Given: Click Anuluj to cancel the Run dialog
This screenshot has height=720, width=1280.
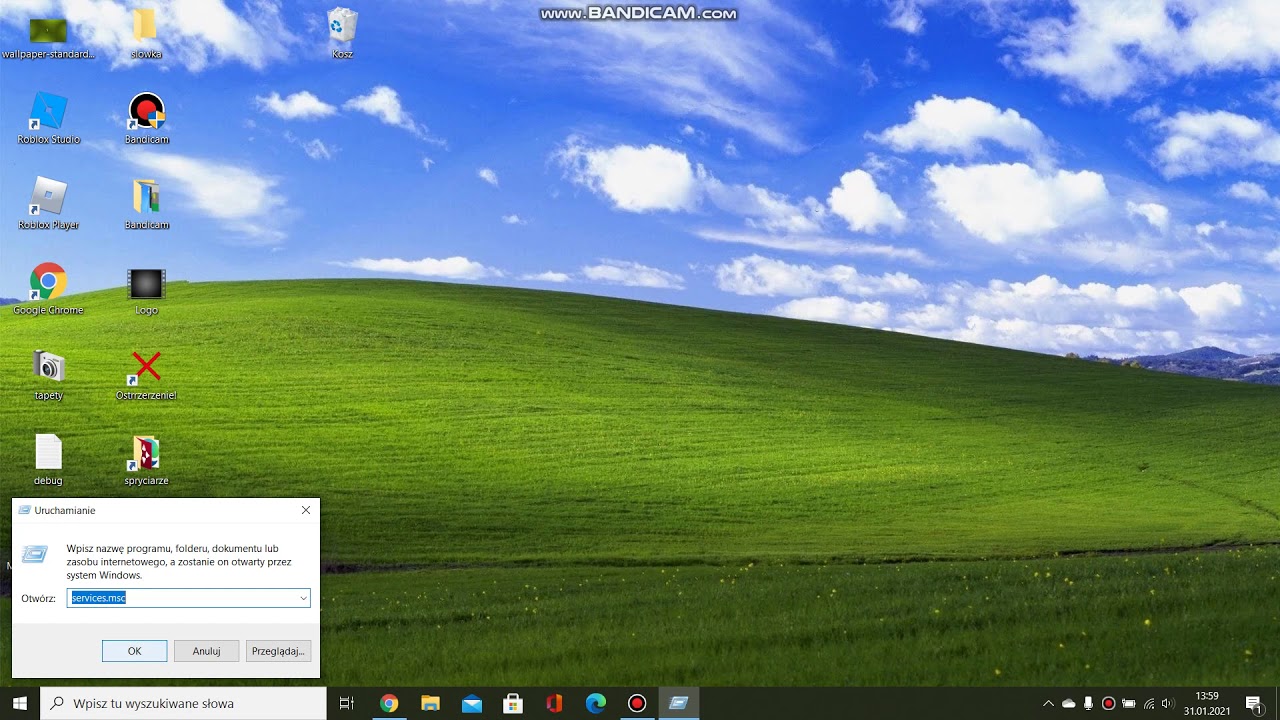Looking at the screenshot, I should pyautogui.click(x=206, y=651).
